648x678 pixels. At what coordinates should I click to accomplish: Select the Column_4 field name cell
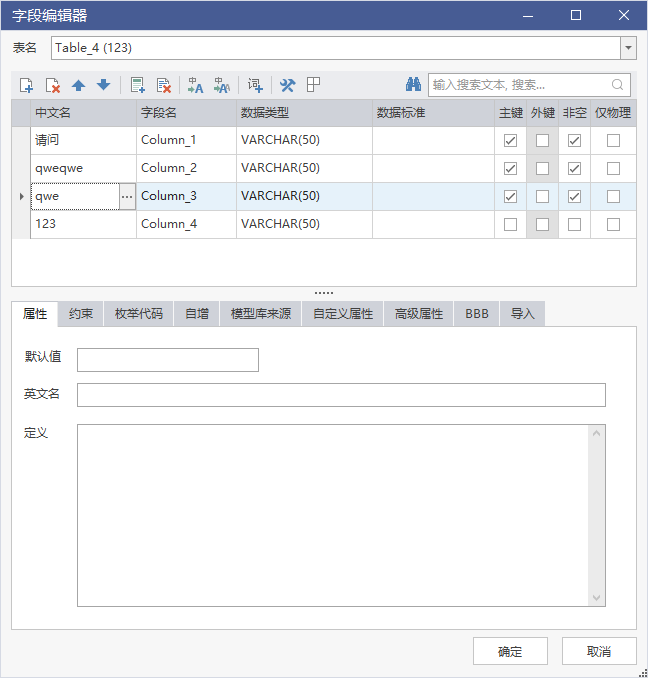tap(187, 225)
